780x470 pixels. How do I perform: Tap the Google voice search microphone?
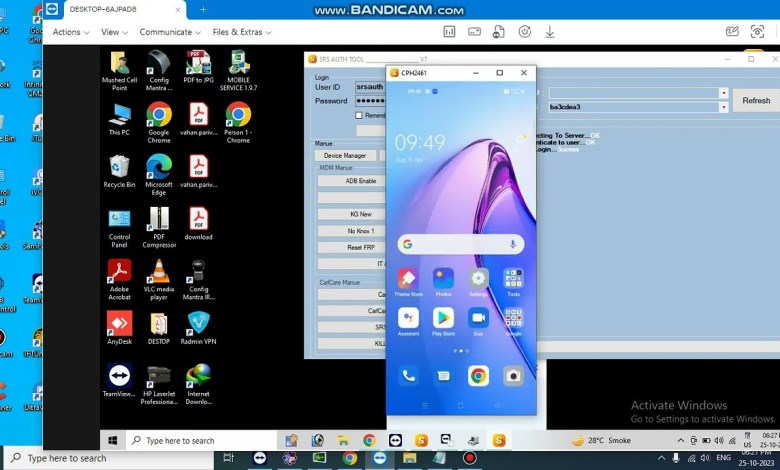point(513,244)
